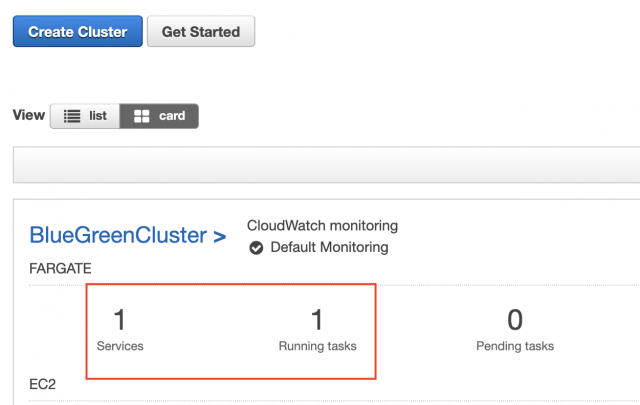Switch to list view
The height and width of the screenshot is (405, 640).
[85, 116]
